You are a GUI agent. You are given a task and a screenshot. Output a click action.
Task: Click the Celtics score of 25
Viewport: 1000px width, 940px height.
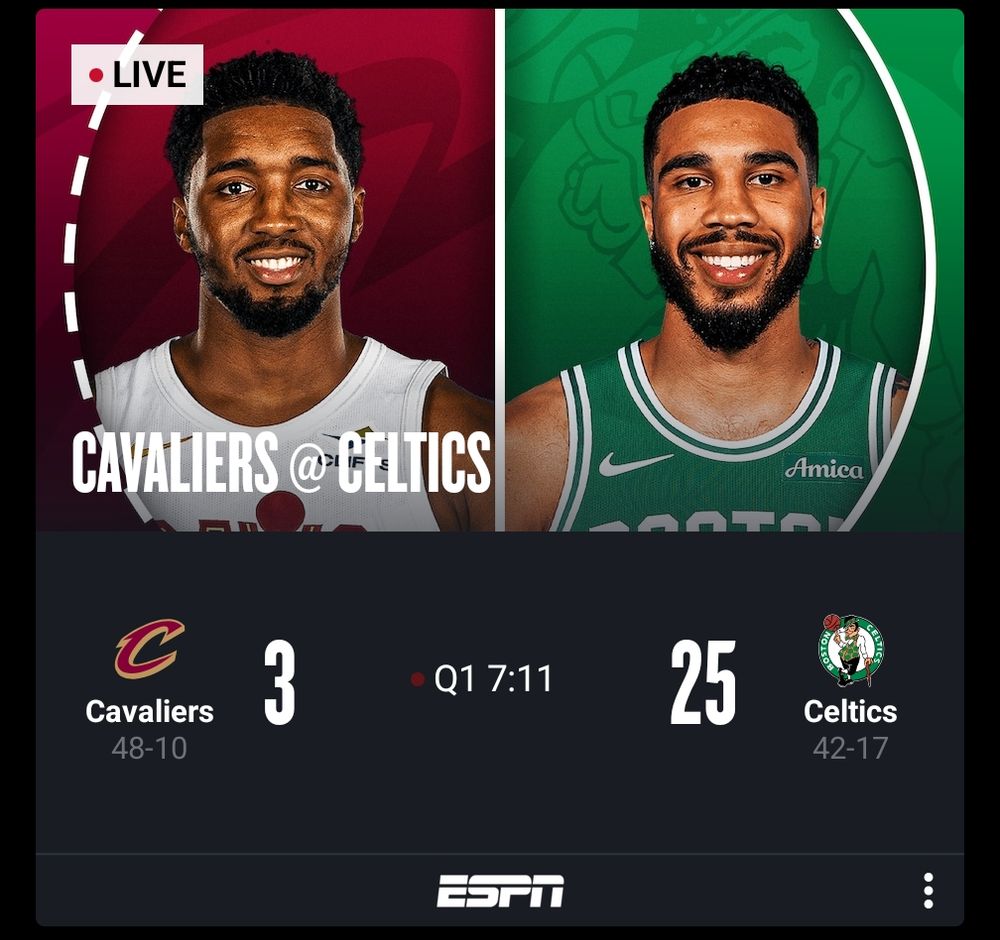(703, 683)
